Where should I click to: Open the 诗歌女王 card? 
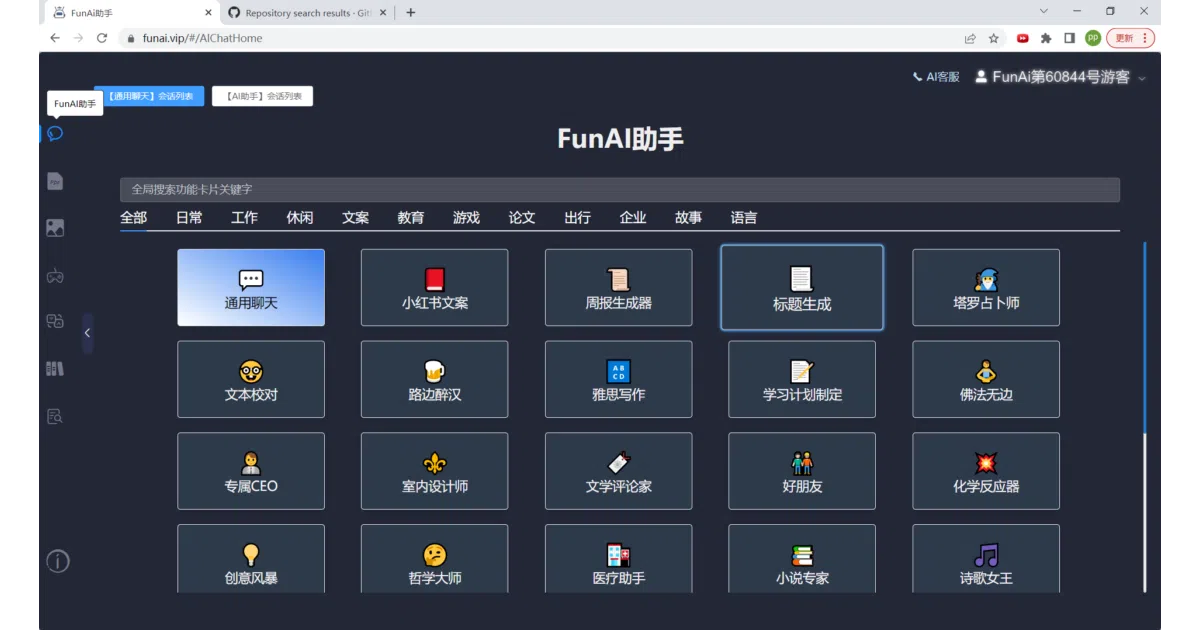coord(986,559)
